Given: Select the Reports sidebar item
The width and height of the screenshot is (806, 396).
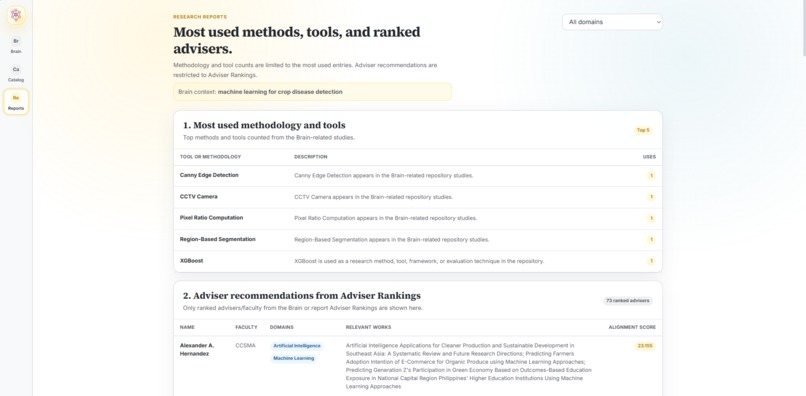Looking at the screenshot, I should point(16,102).
